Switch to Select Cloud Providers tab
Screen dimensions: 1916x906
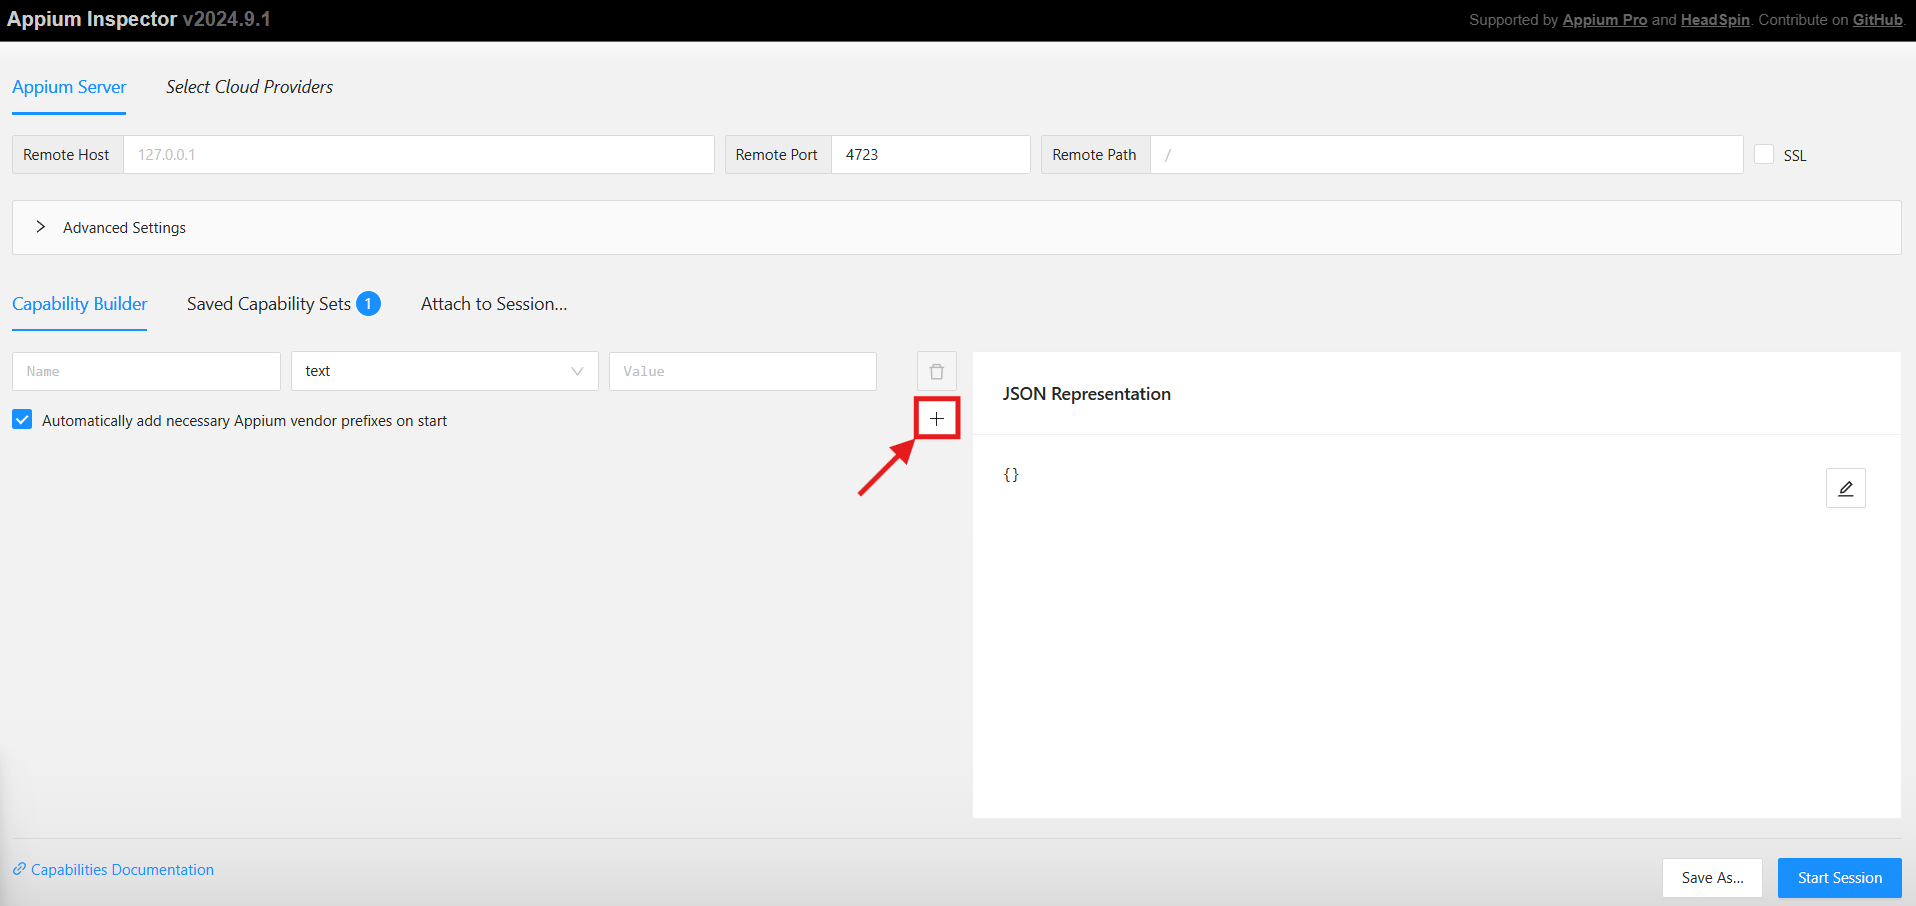point(249,87)
